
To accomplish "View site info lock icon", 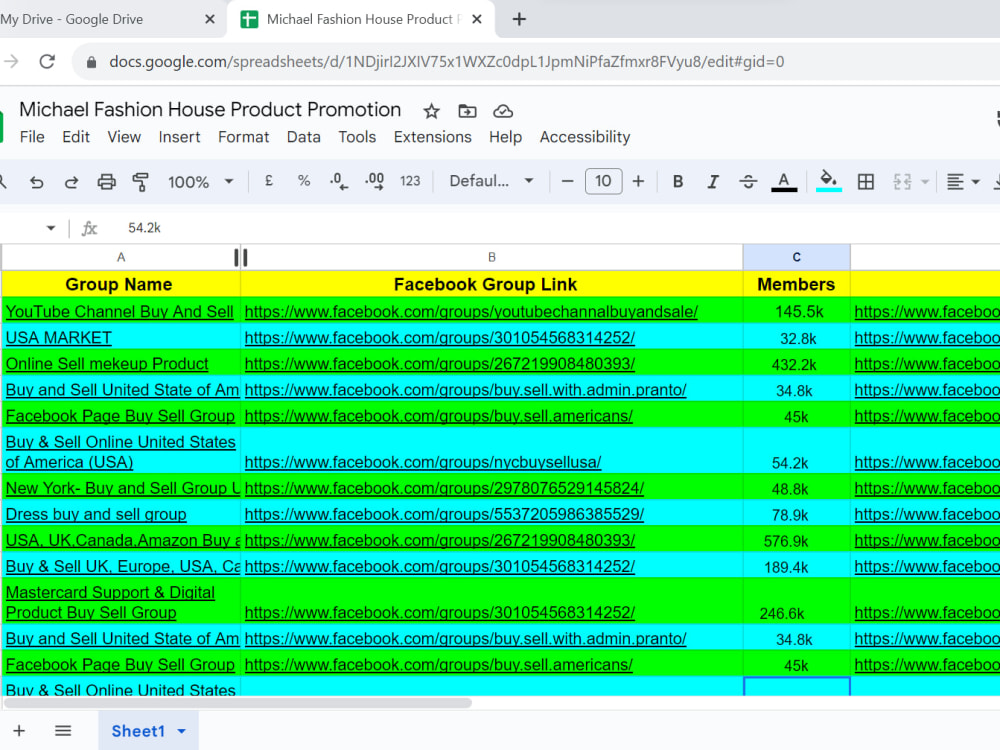I will 91,62.
